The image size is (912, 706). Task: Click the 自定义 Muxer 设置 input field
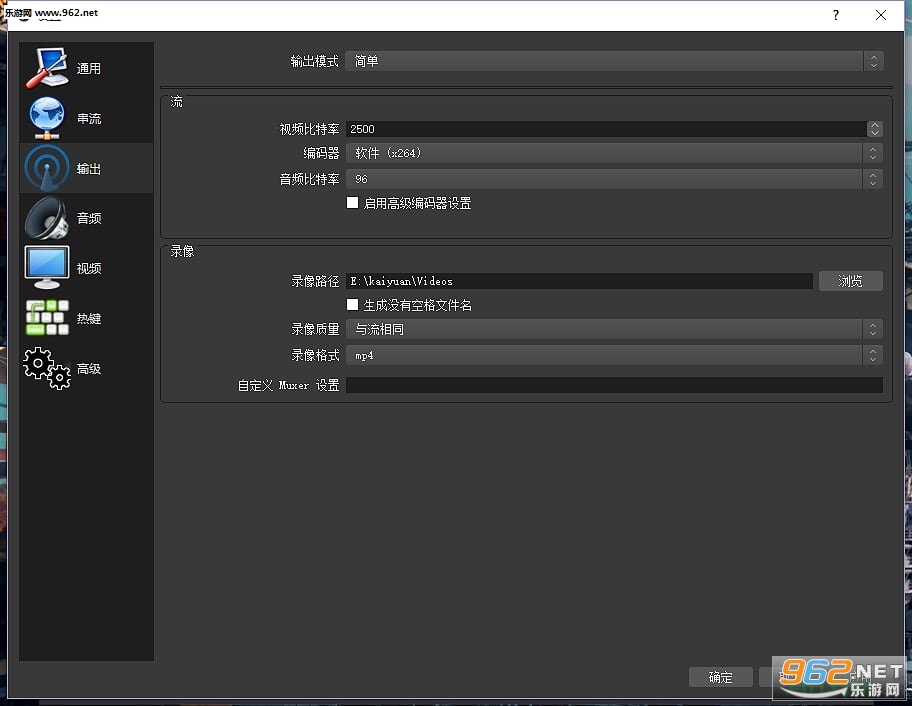pos(614,384)
